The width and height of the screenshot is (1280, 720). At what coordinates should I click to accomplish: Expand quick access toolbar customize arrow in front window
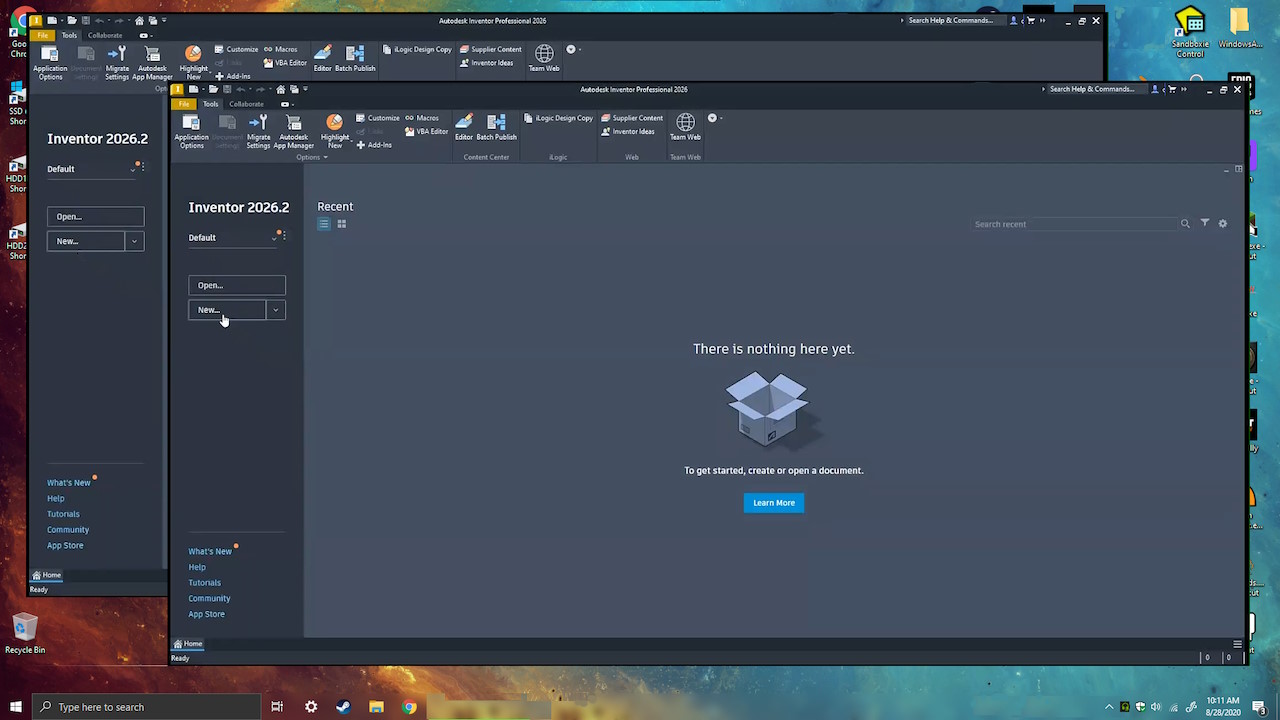304,89
